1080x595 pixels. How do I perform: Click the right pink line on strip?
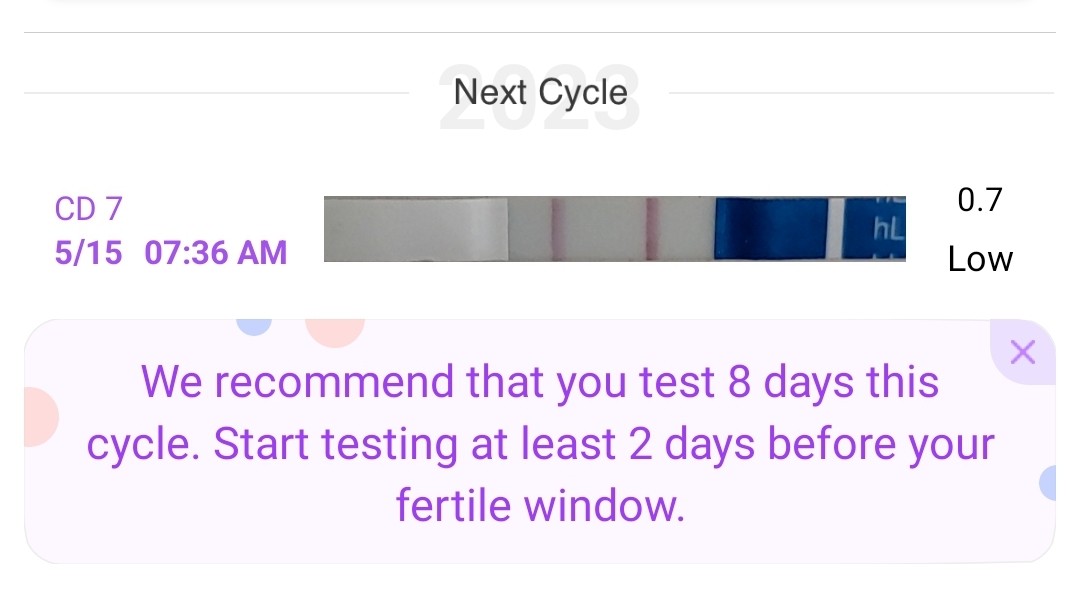click(x=649, y=229)
